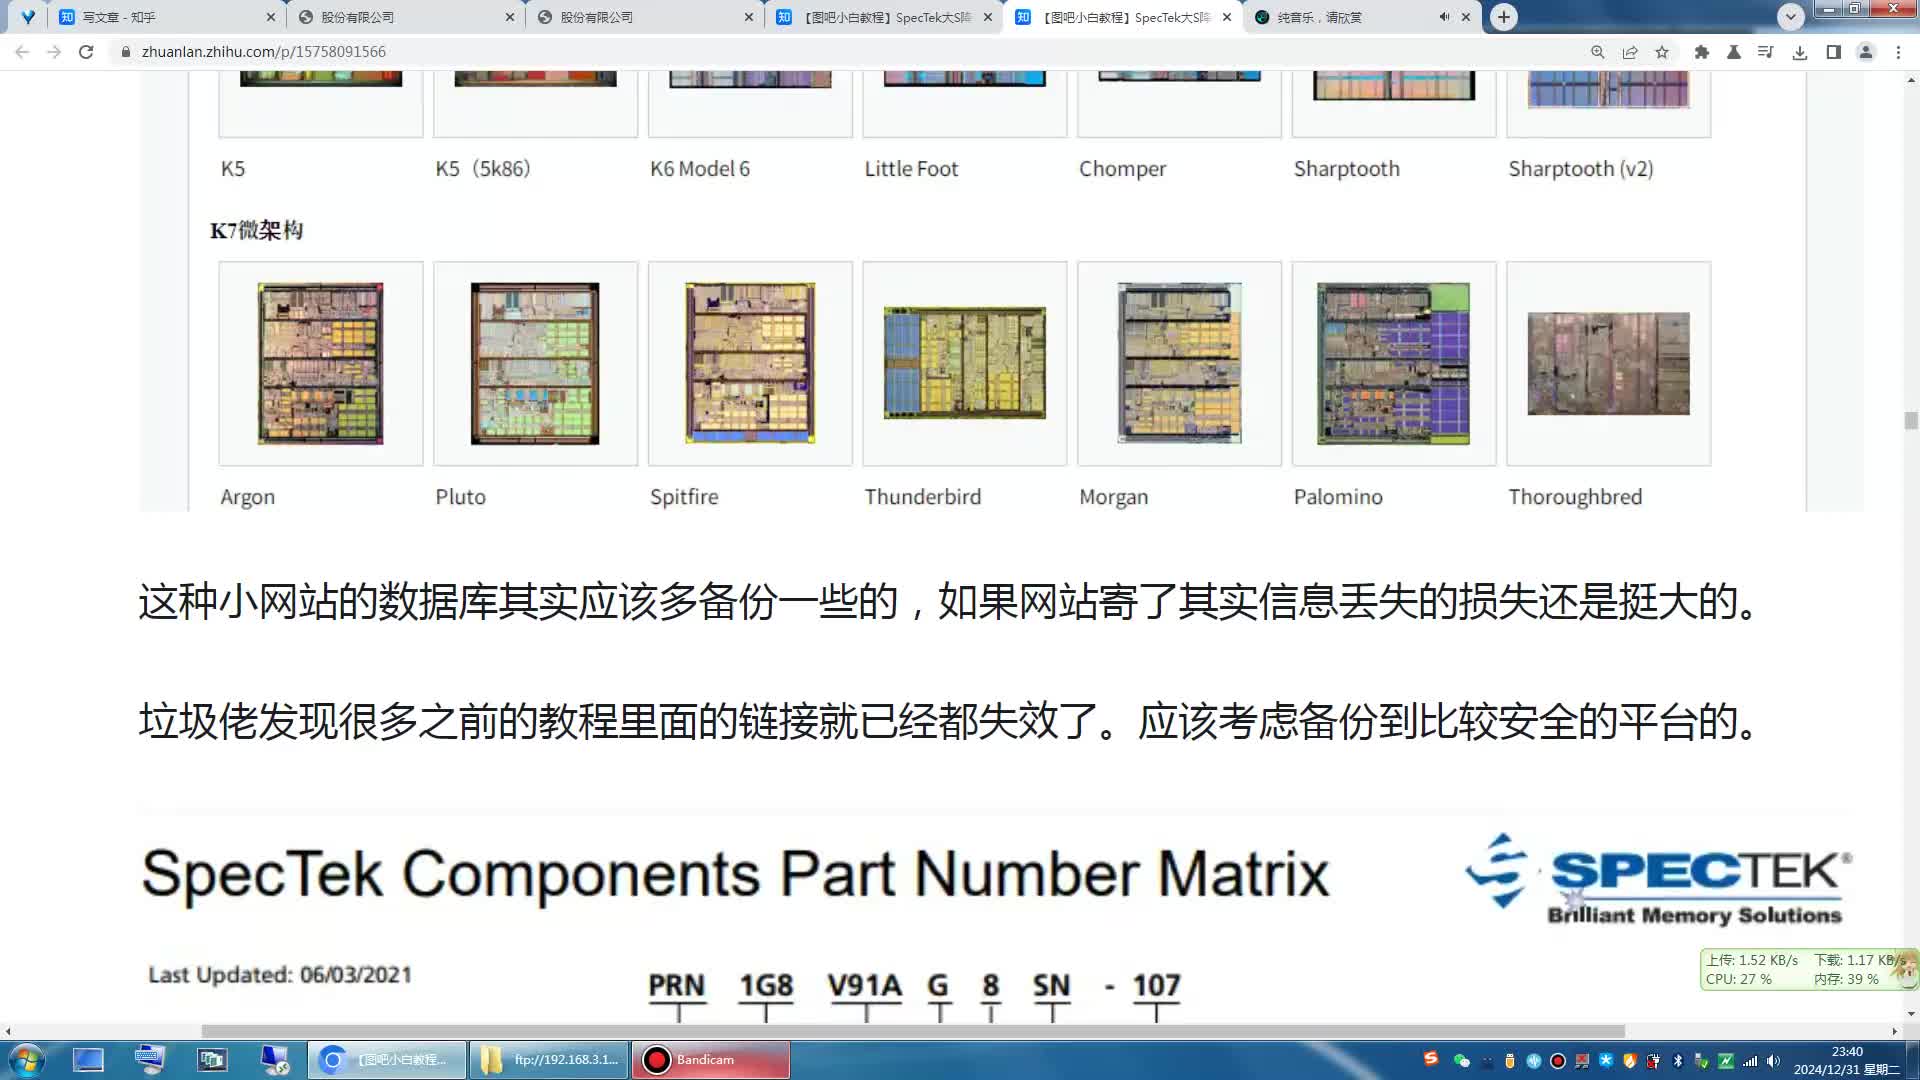Image resolution: width=1920 pixels, height=1080 pixels.
Task: Toggle the bookmark star for this page
Action: (x=1661, y=52)
